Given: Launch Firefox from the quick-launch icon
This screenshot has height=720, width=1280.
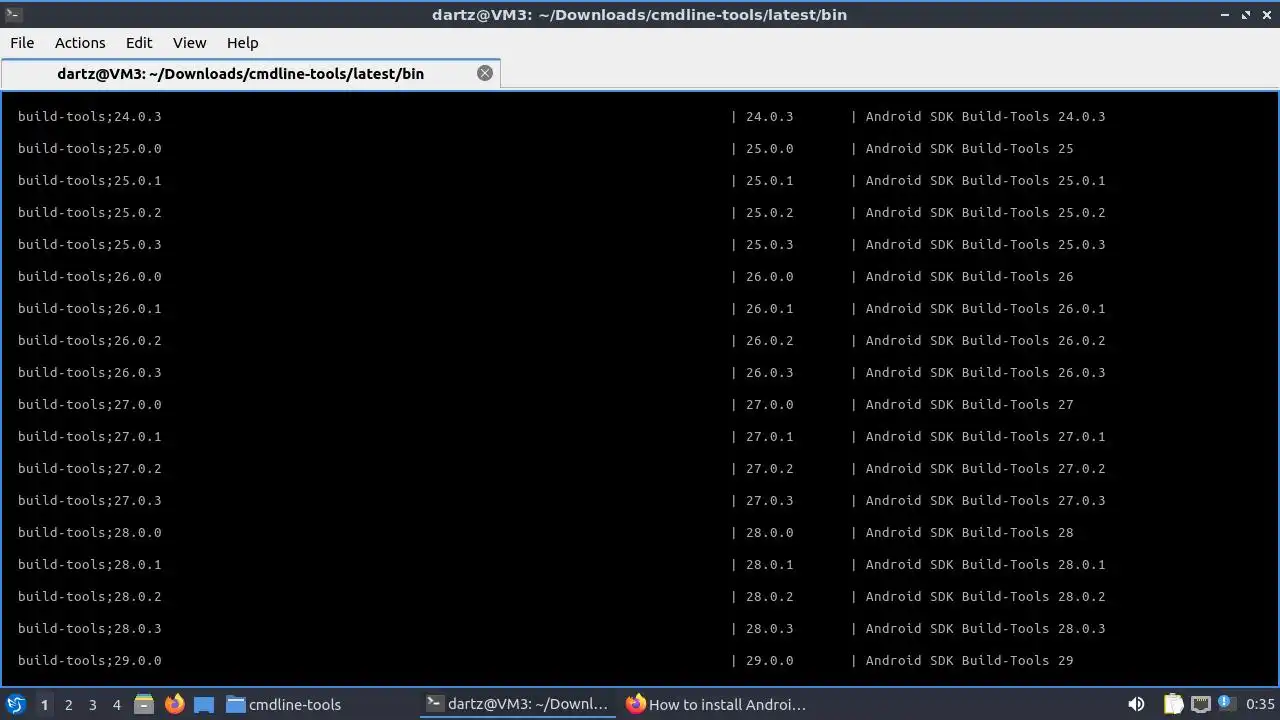Looking at the screenshot, I should tap(174, 705).
